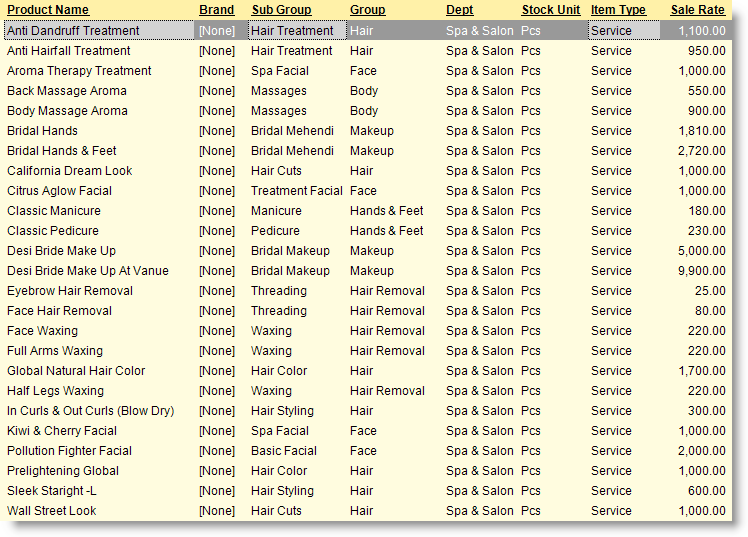
Task: Click the 9,900.00 sale rate cell
Action: coord(702,271)
